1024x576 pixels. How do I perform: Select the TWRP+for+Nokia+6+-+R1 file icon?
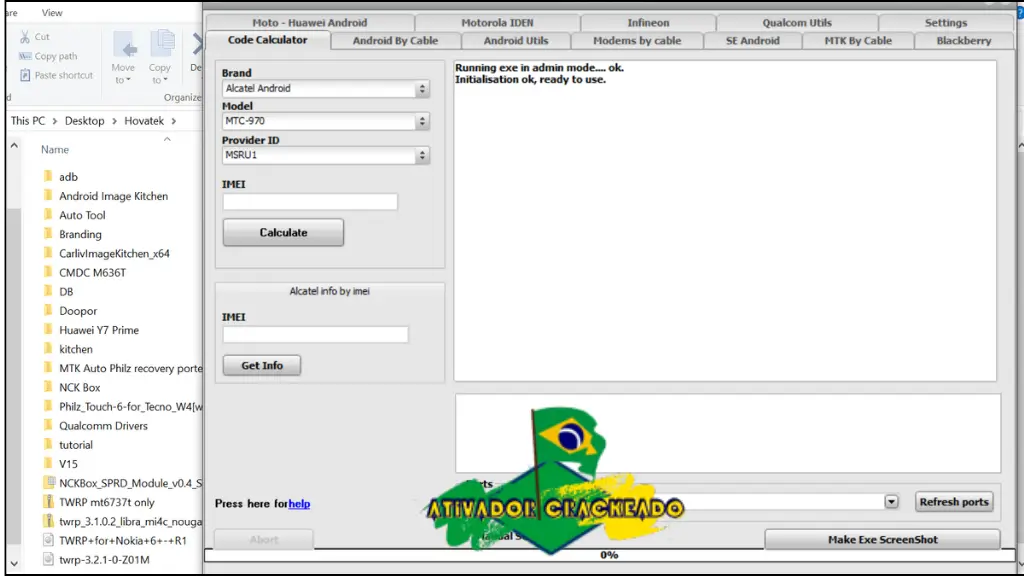[48, 540]
